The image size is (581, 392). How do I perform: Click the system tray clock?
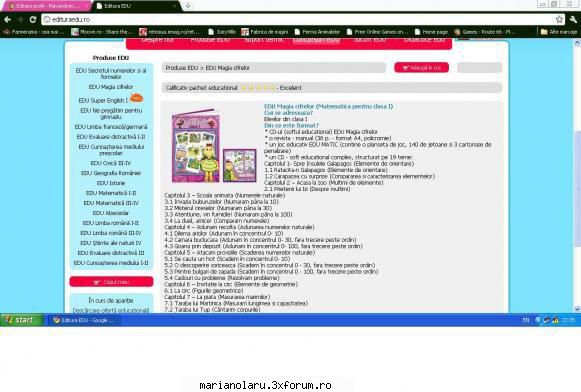pos(568,320)
